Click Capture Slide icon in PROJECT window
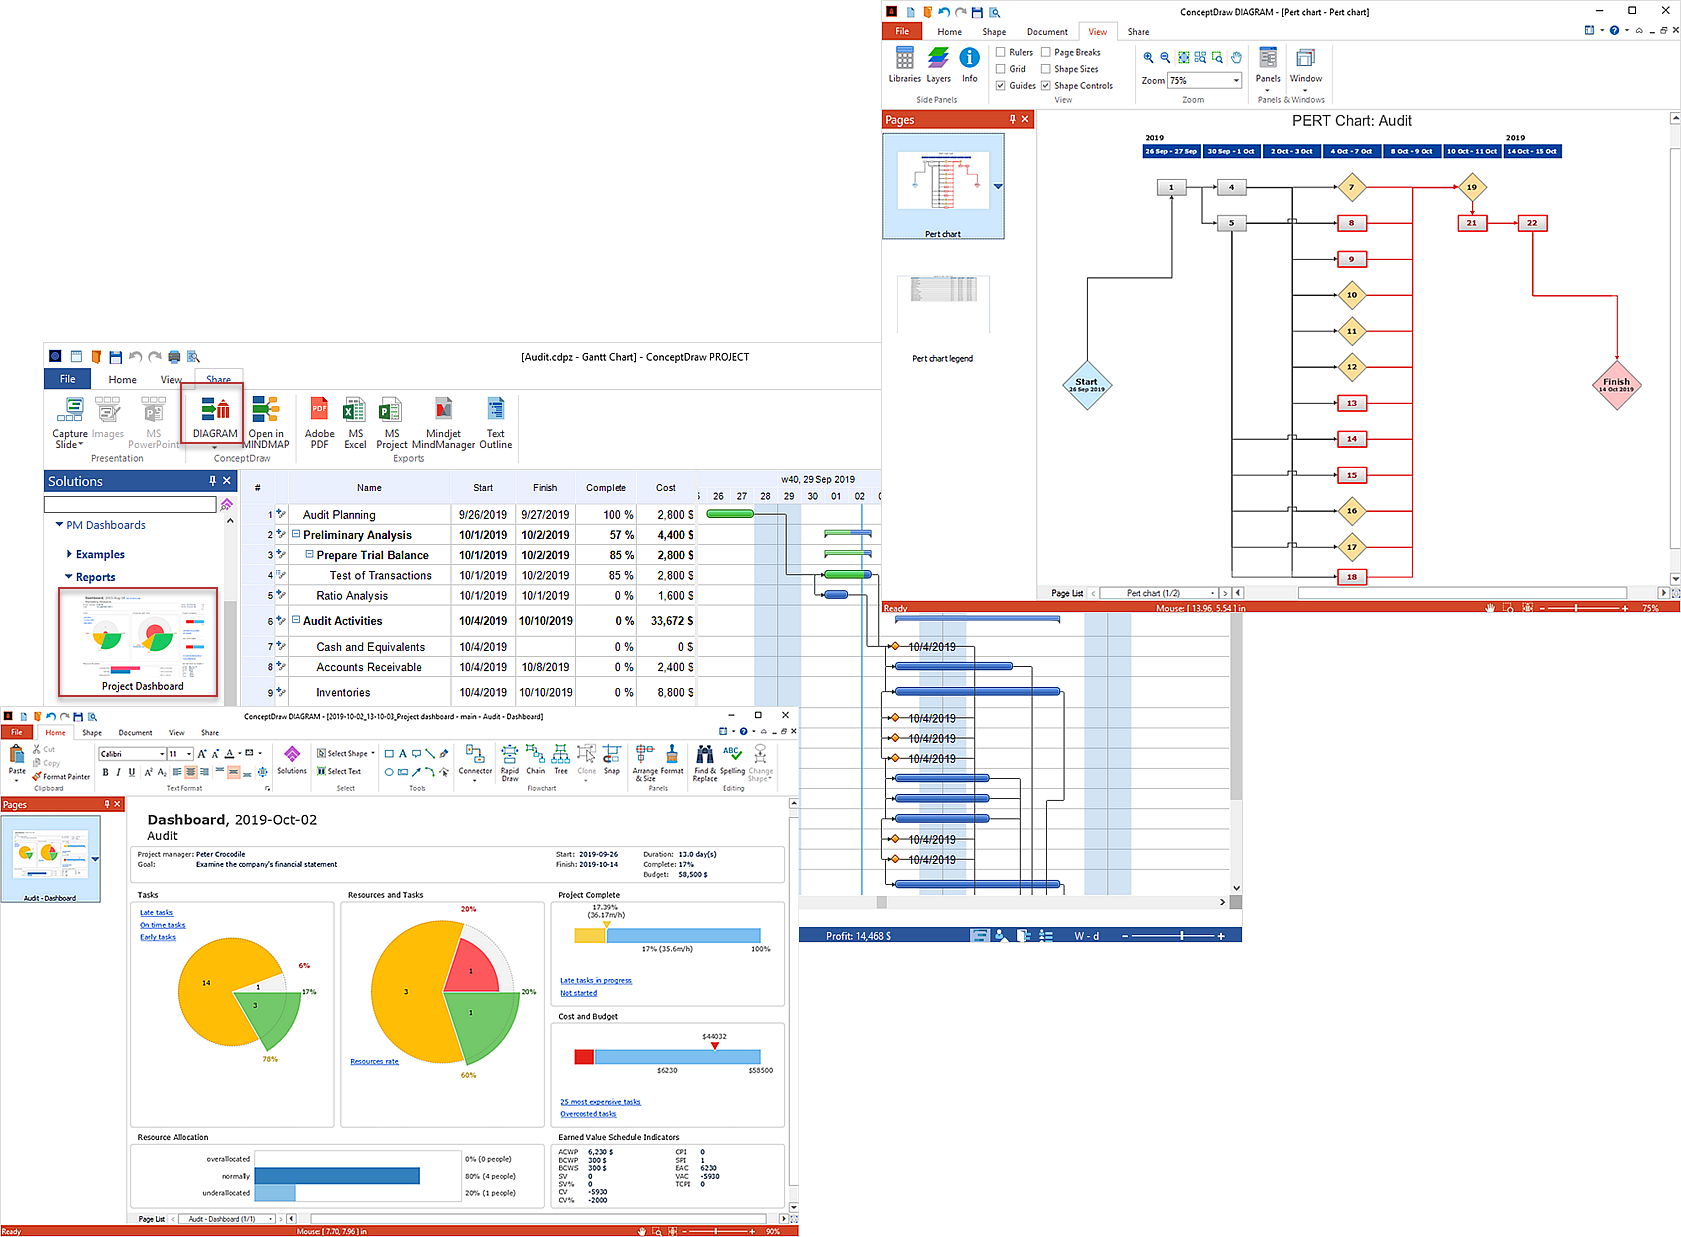Image resolution: width=1681 pixels, height=1237 pixels. pos(70,422)
